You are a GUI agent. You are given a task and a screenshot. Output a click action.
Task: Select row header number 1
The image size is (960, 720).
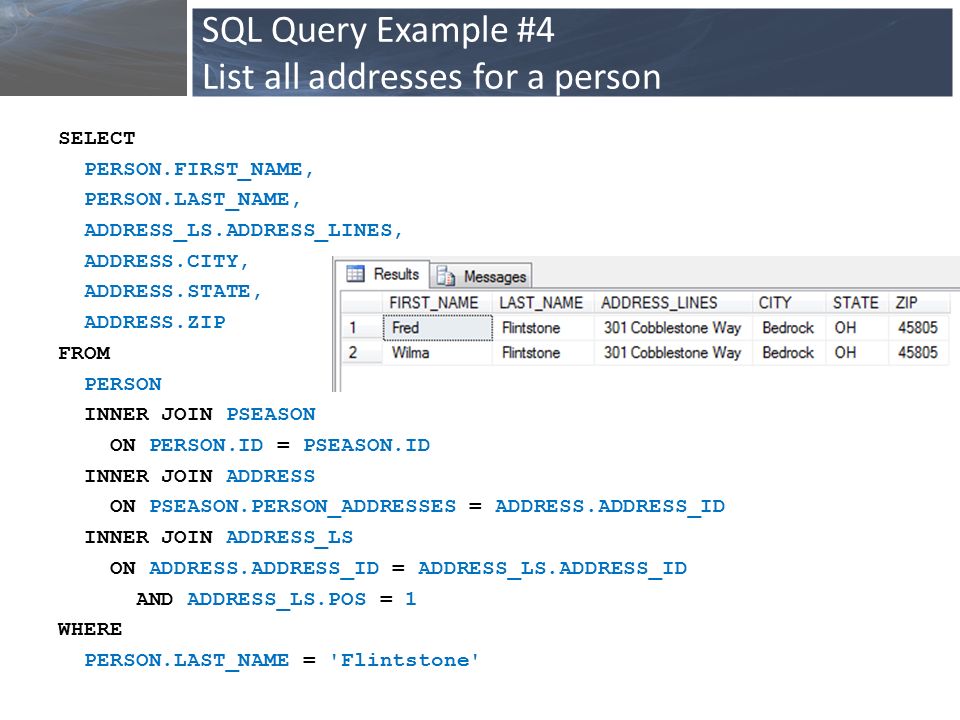(x=361, y=328)
